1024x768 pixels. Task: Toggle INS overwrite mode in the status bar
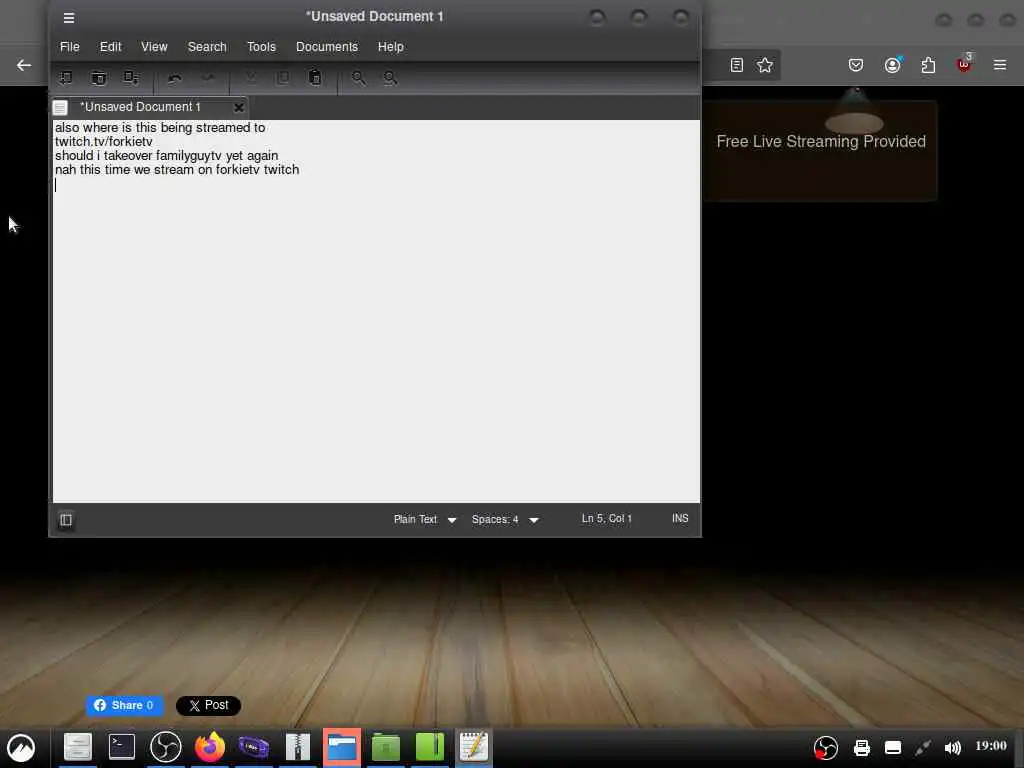(680, 519)
